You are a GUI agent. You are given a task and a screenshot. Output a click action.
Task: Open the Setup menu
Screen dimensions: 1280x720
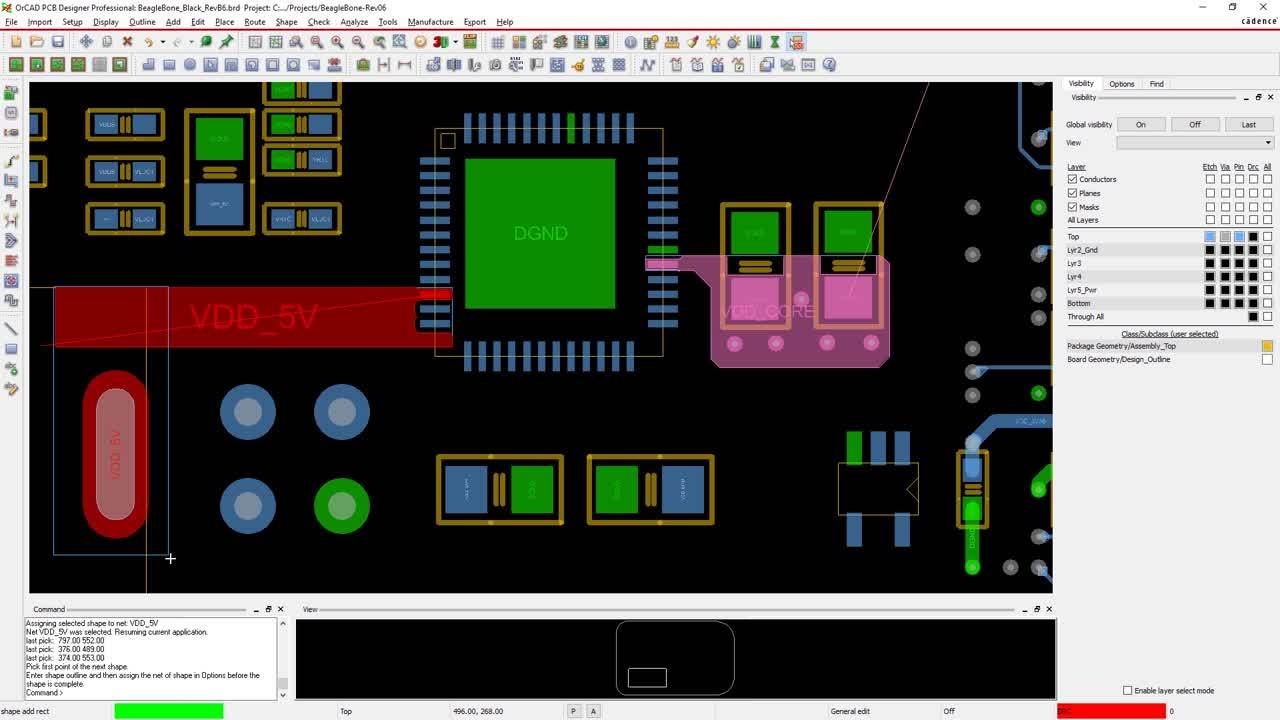[72, 21]
